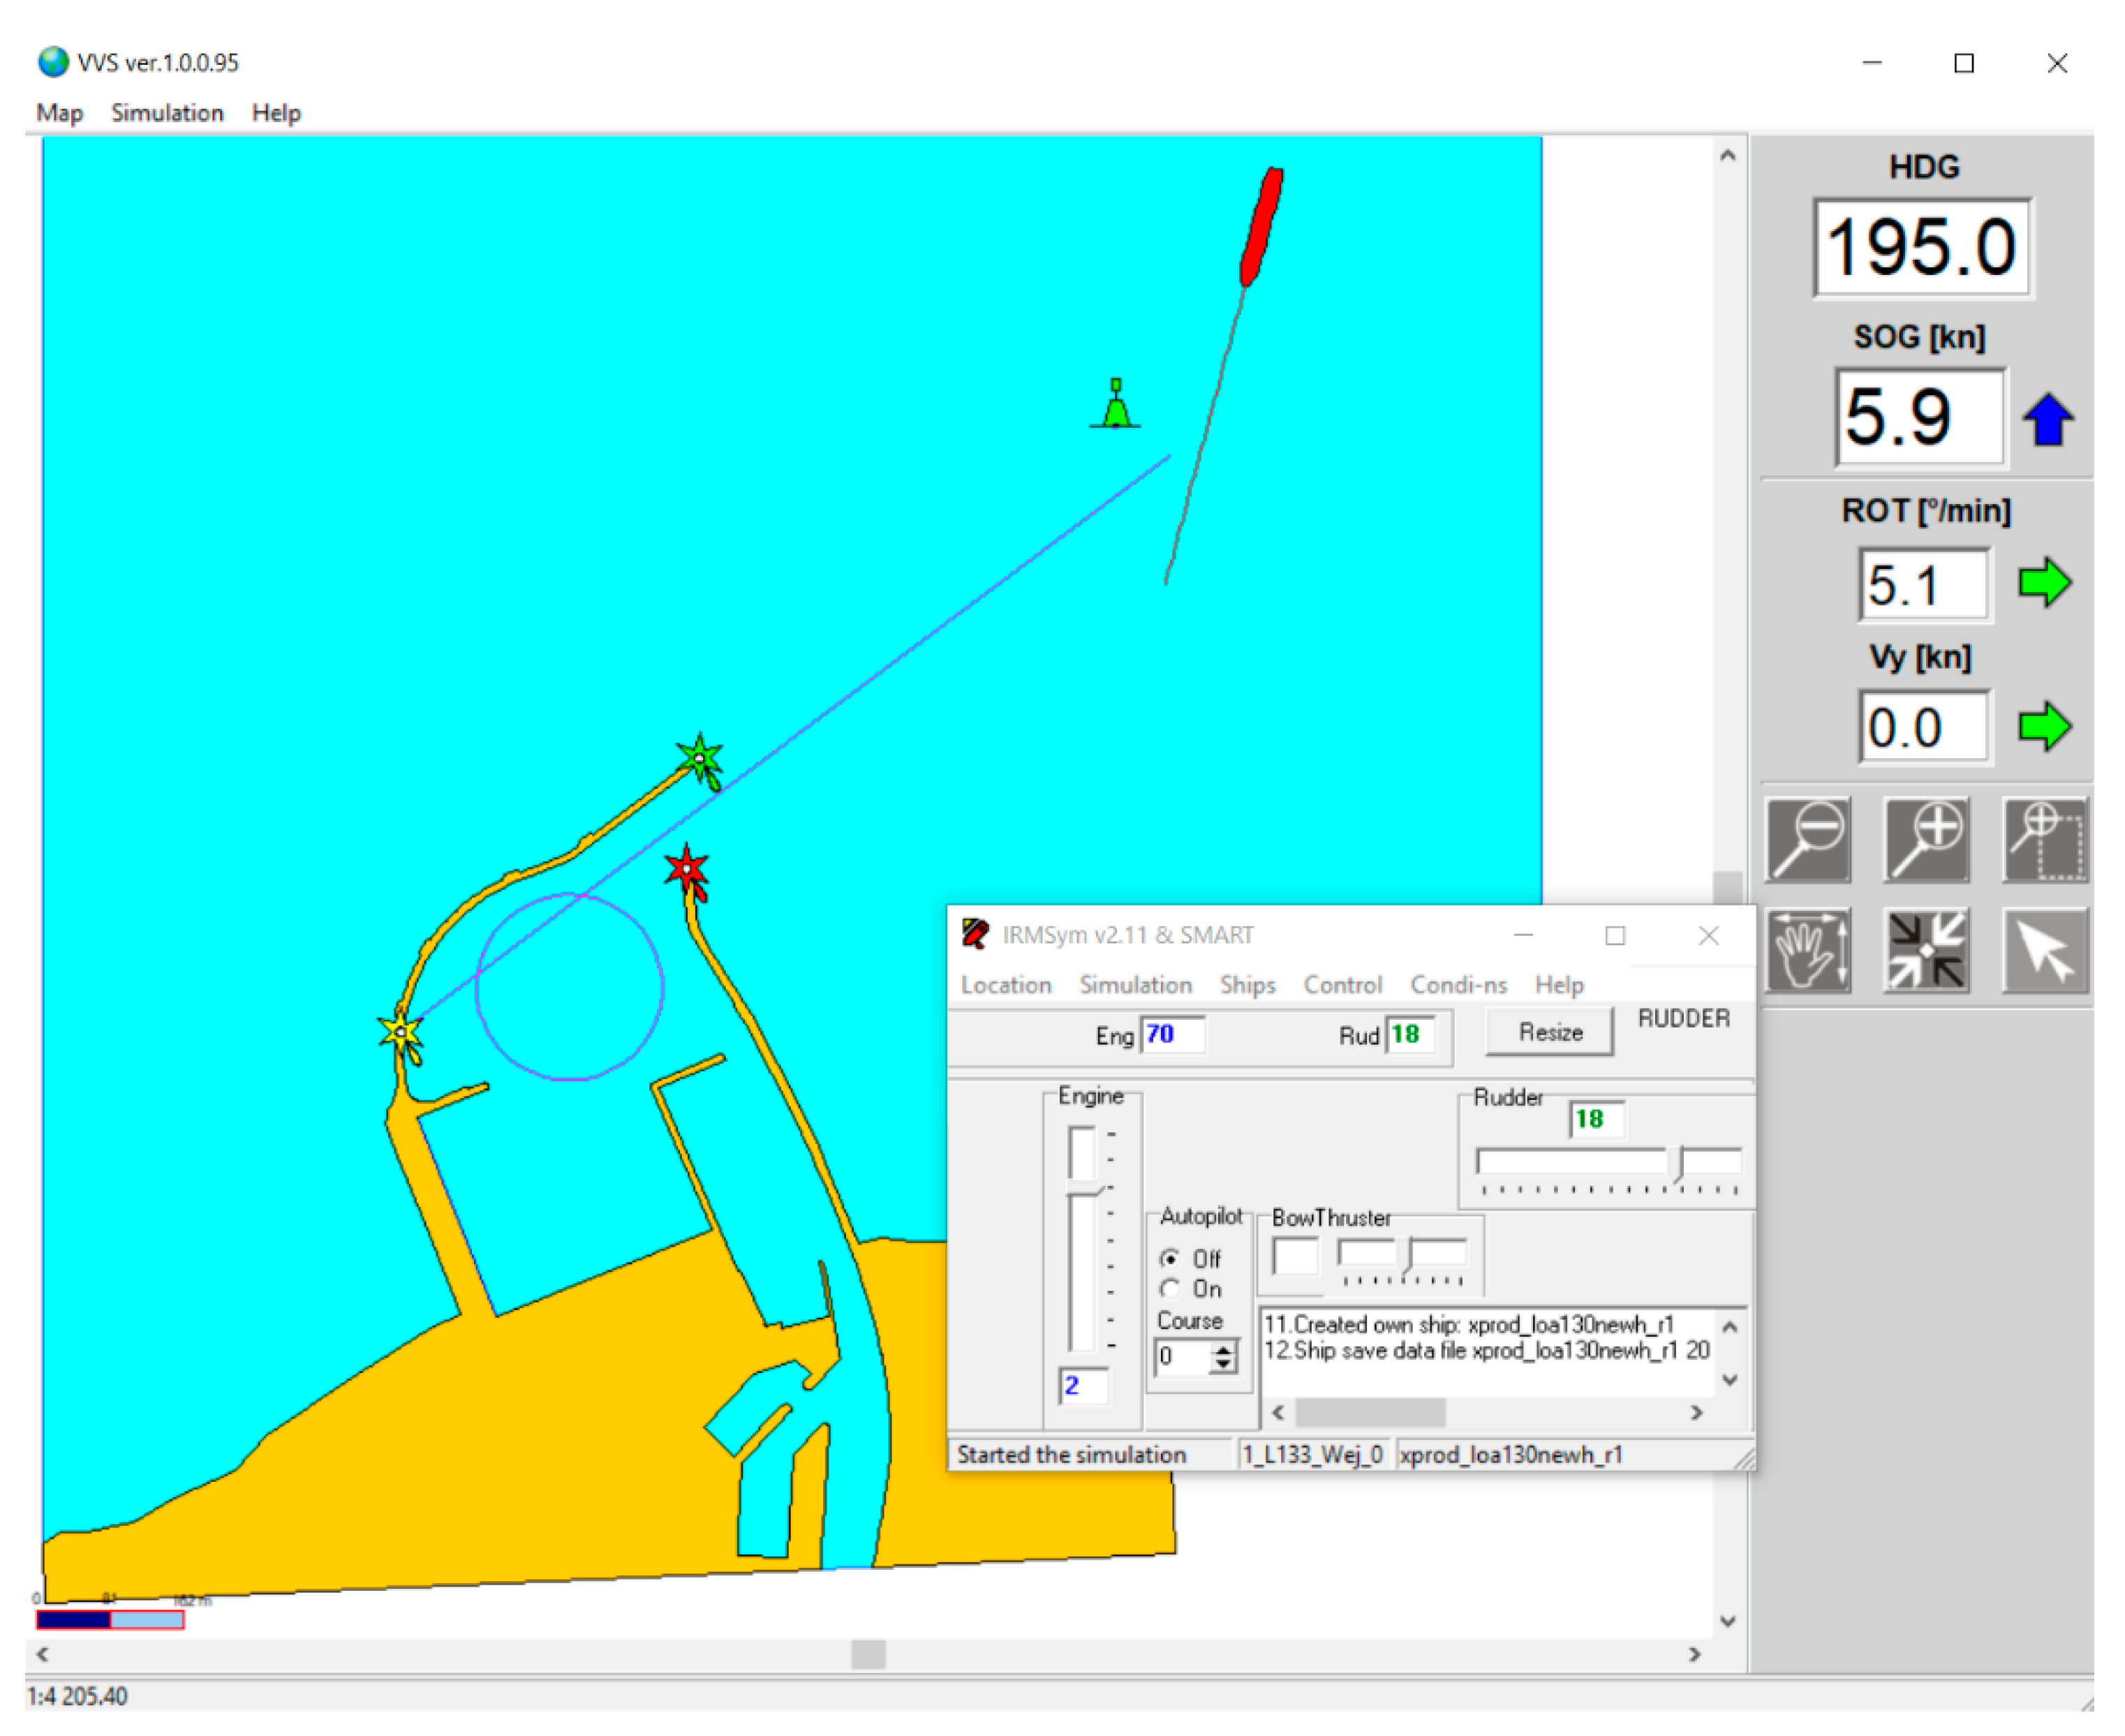Click the red star beacon marker
This screenshot has width=2125, height=1736.
(687, 869)
